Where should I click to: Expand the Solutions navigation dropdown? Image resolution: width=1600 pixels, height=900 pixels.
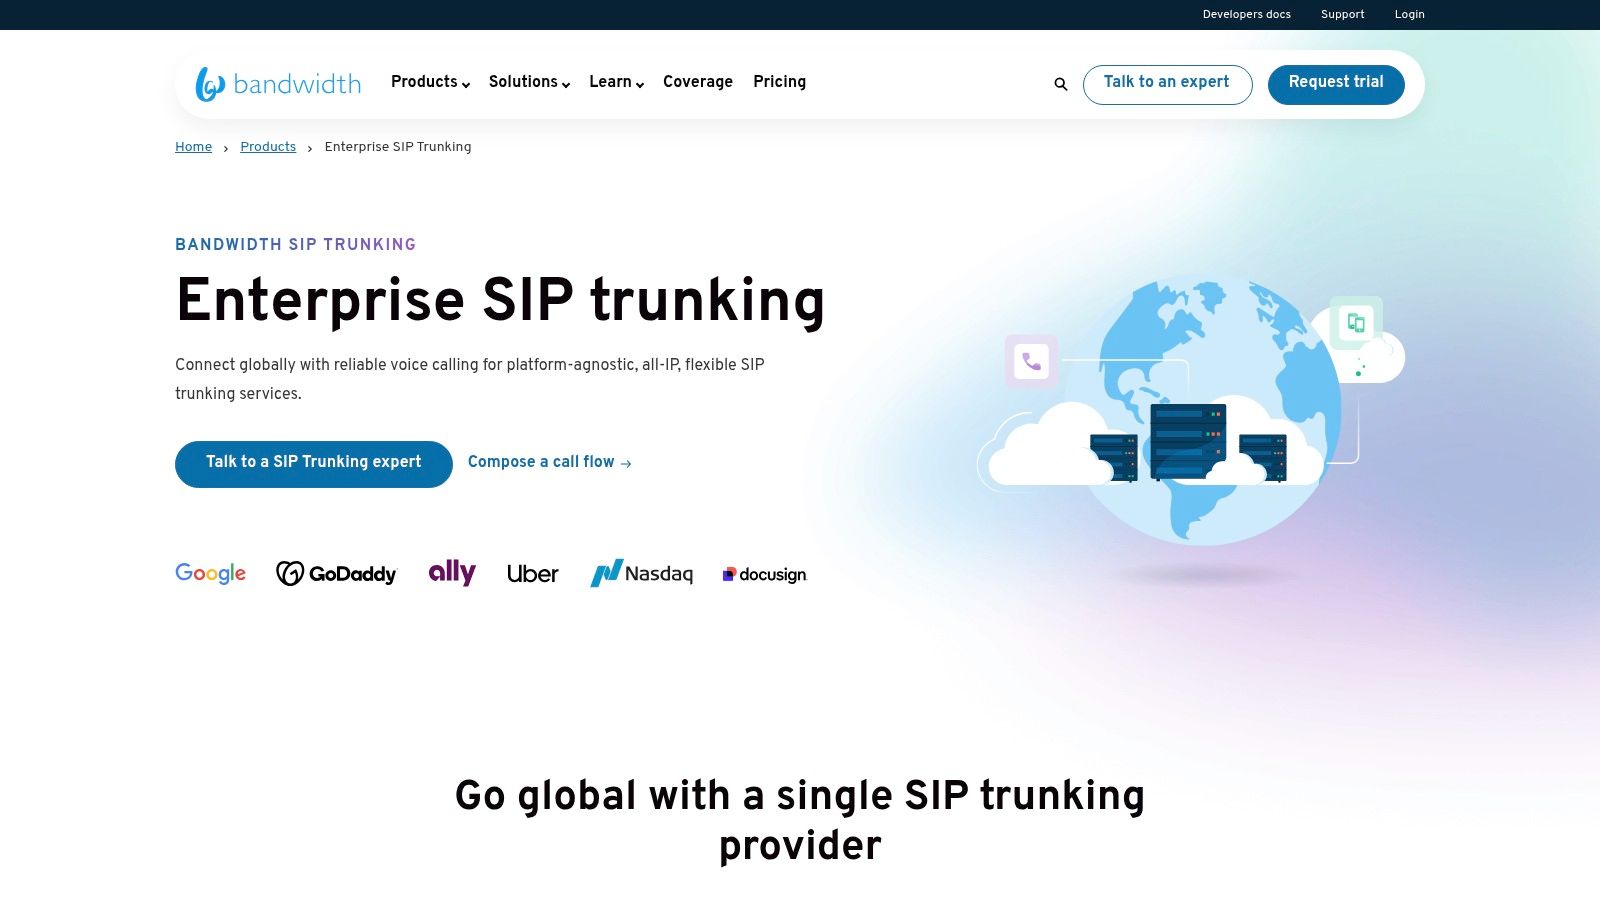(x=528, y=82)
